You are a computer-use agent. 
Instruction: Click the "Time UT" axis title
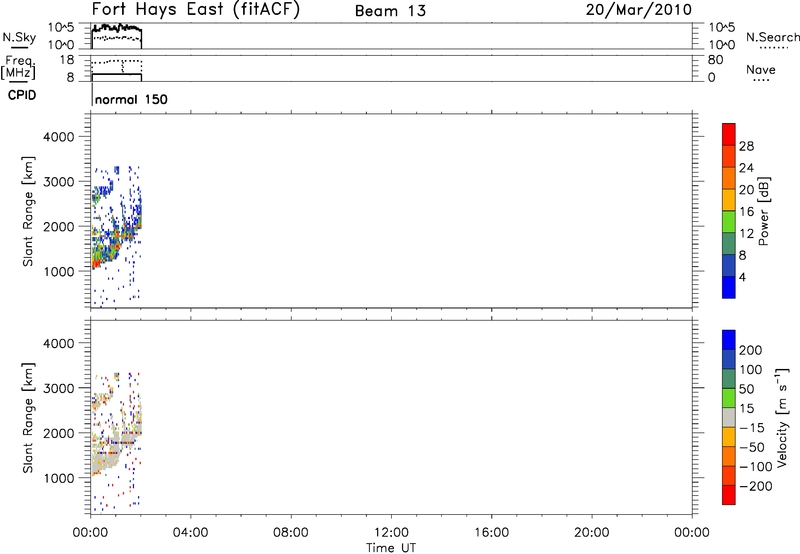click(391, 548)
